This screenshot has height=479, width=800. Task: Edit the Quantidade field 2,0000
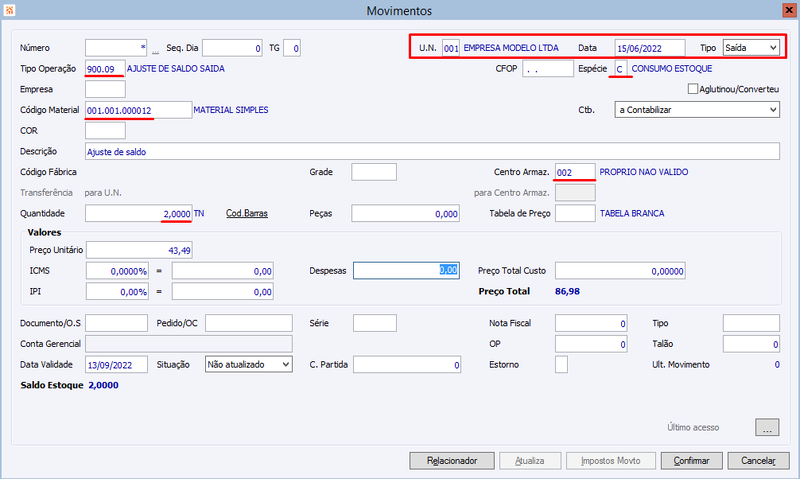[x=138, y=213]
